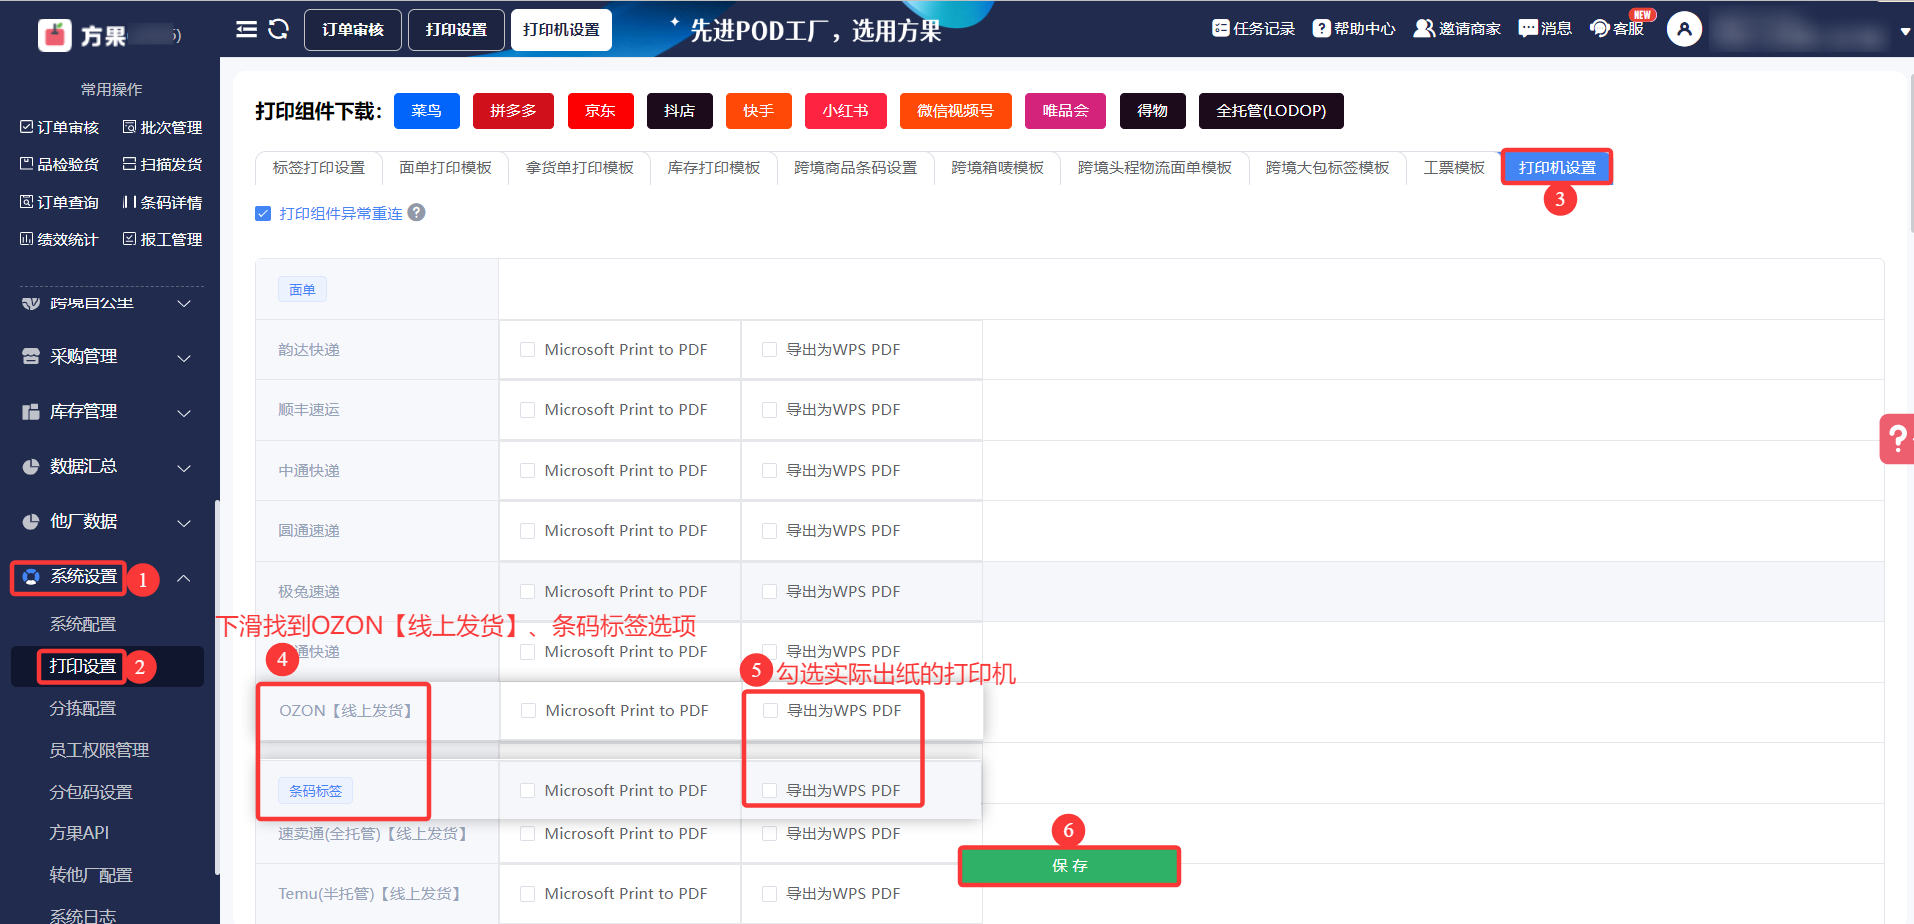Download the 得物 print component

point(1152,111)
